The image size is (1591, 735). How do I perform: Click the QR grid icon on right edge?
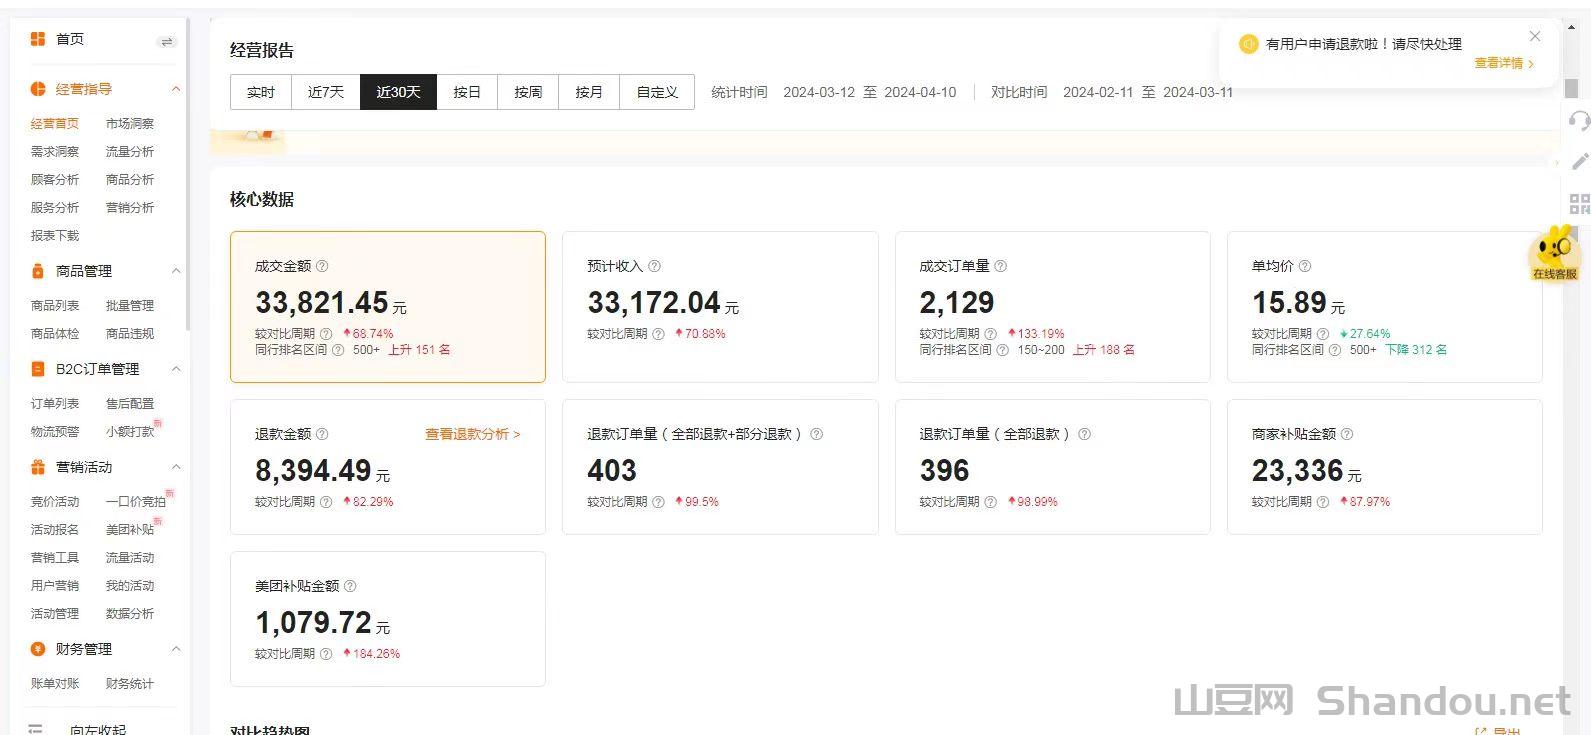(x=1579, y=204)
